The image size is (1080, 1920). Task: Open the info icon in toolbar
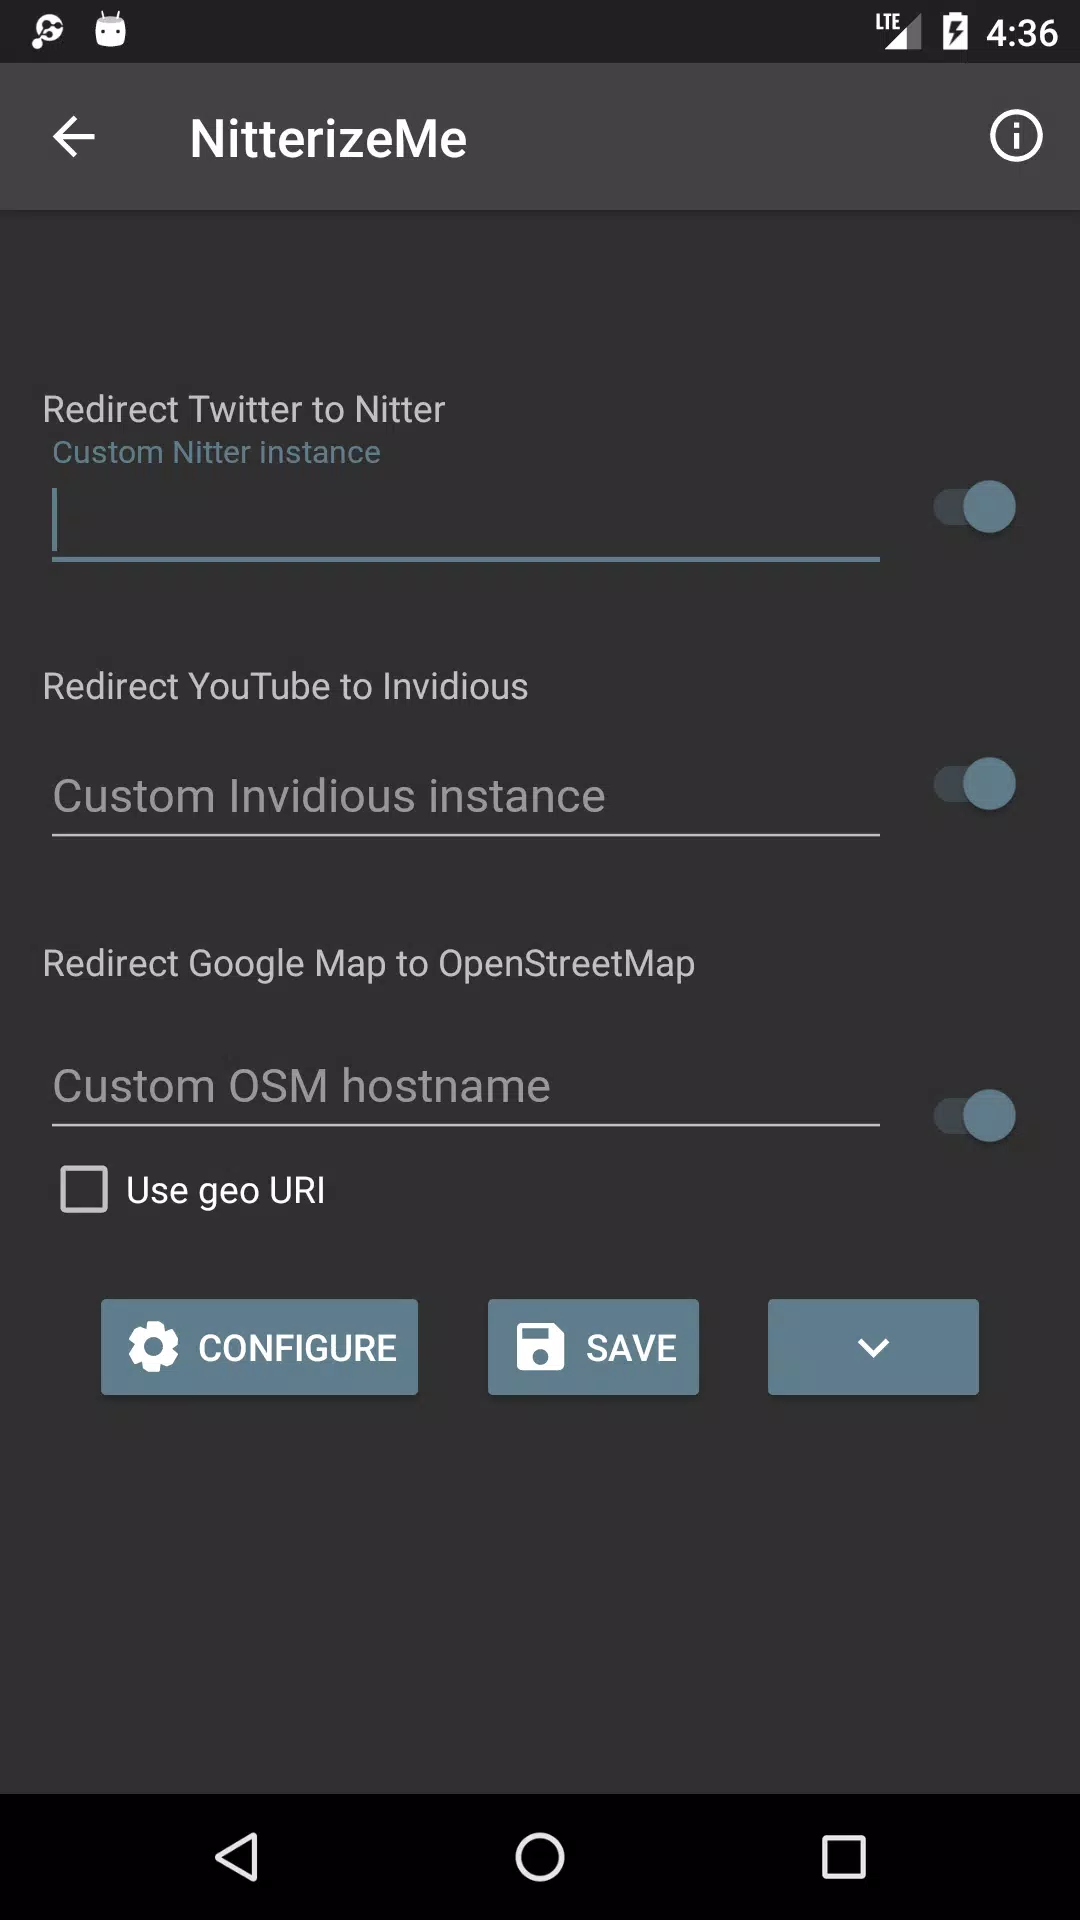tap(1016, 136)
